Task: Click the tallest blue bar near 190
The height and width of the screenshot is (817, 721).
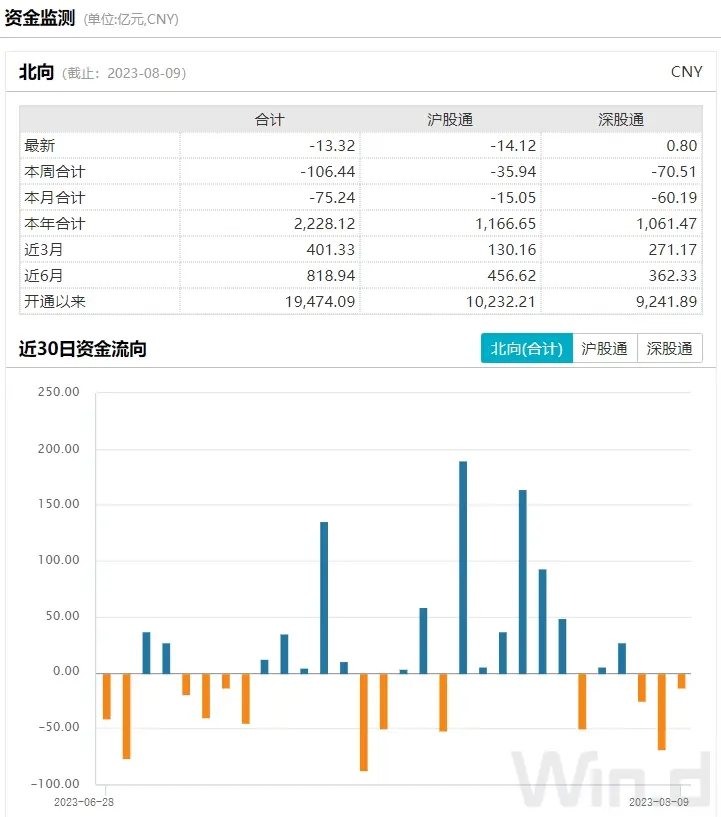Action: [x=463, y=567]
